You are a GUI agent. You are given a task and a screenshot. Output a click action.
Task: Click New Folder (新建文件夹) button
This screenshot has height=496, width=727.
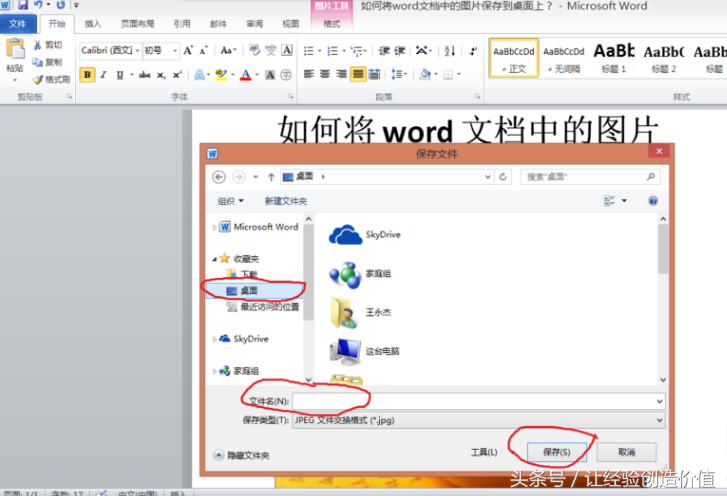click(x=286, y=201)
